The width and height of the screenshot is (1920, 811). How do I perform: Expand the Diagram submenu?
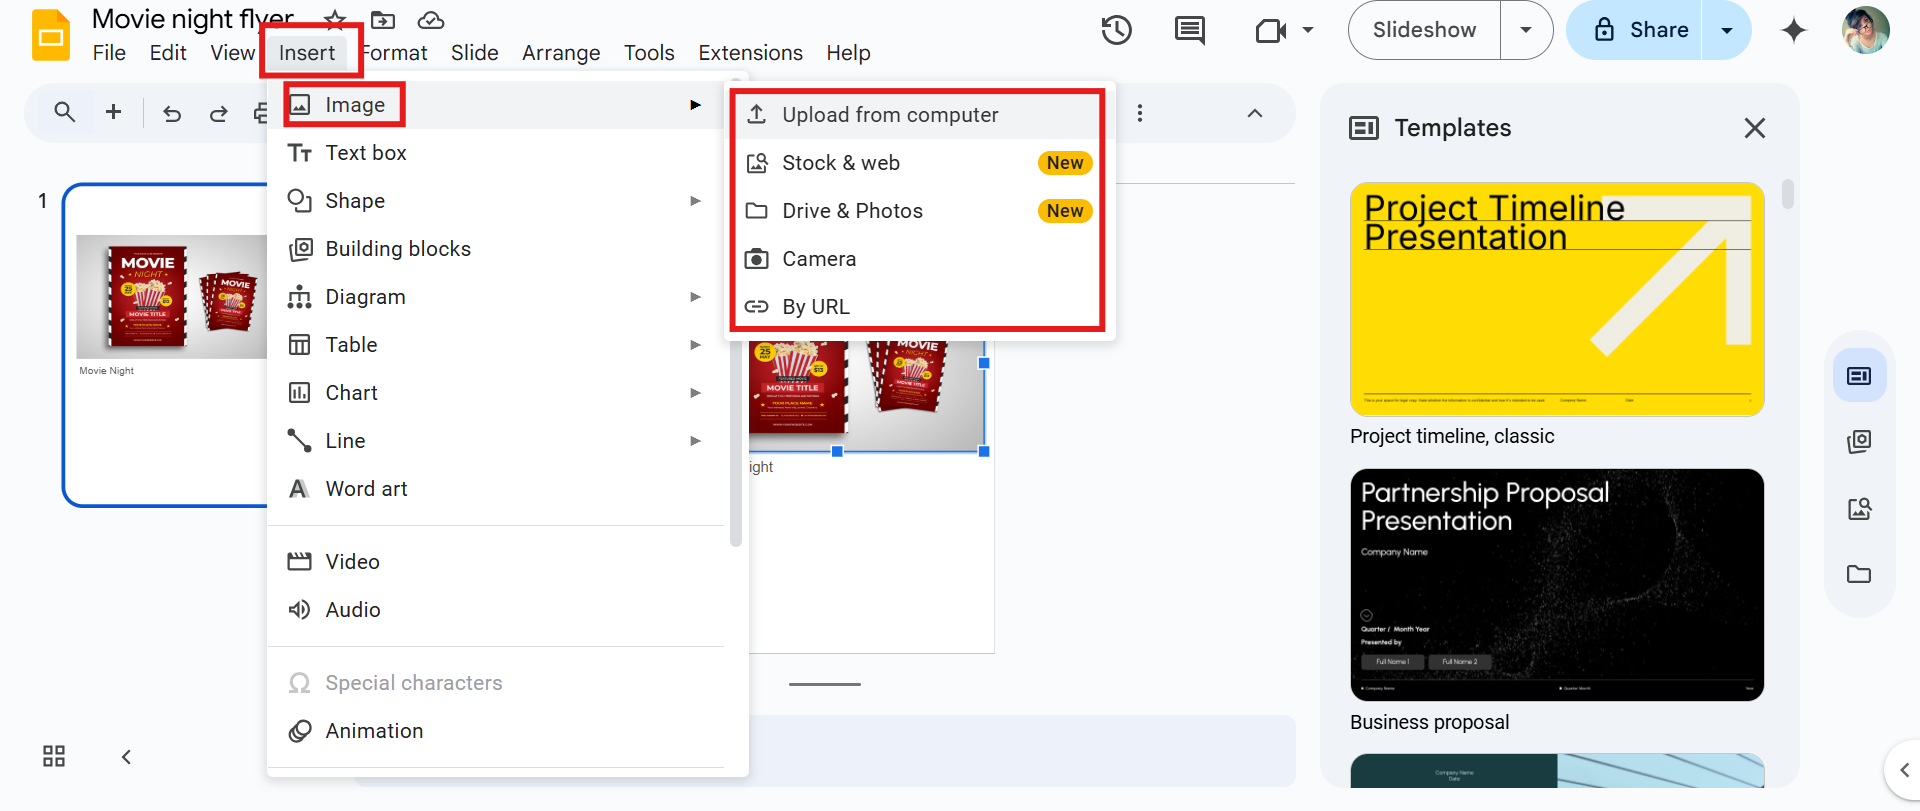[x=695, y=297]
